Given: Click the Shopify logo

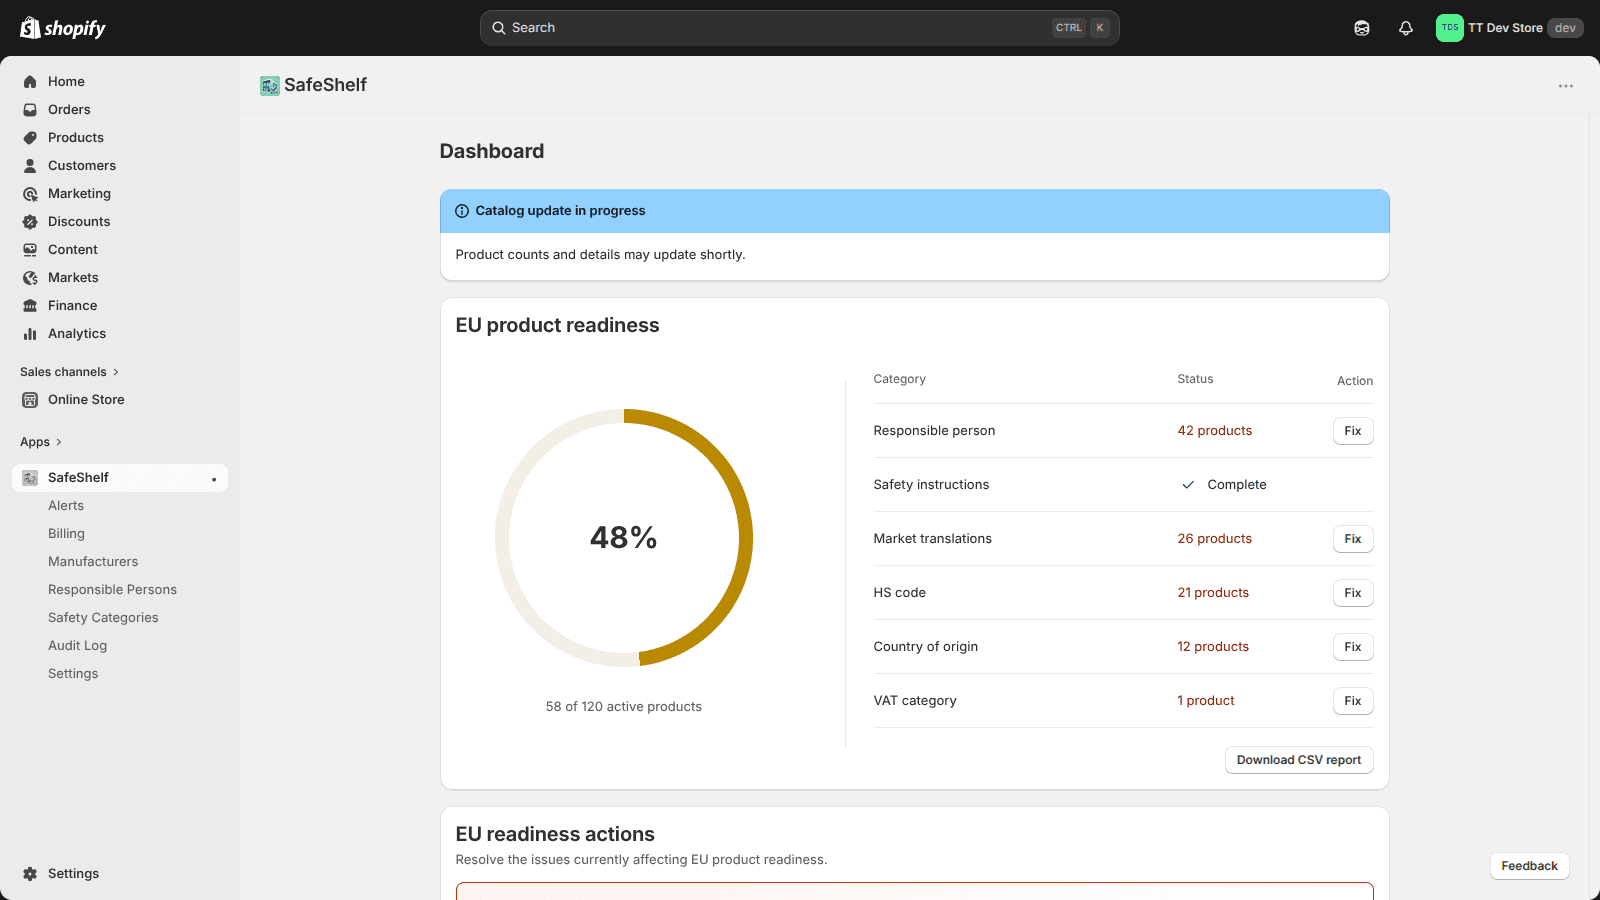Looking at the screenshot, I should click(63, 28).
